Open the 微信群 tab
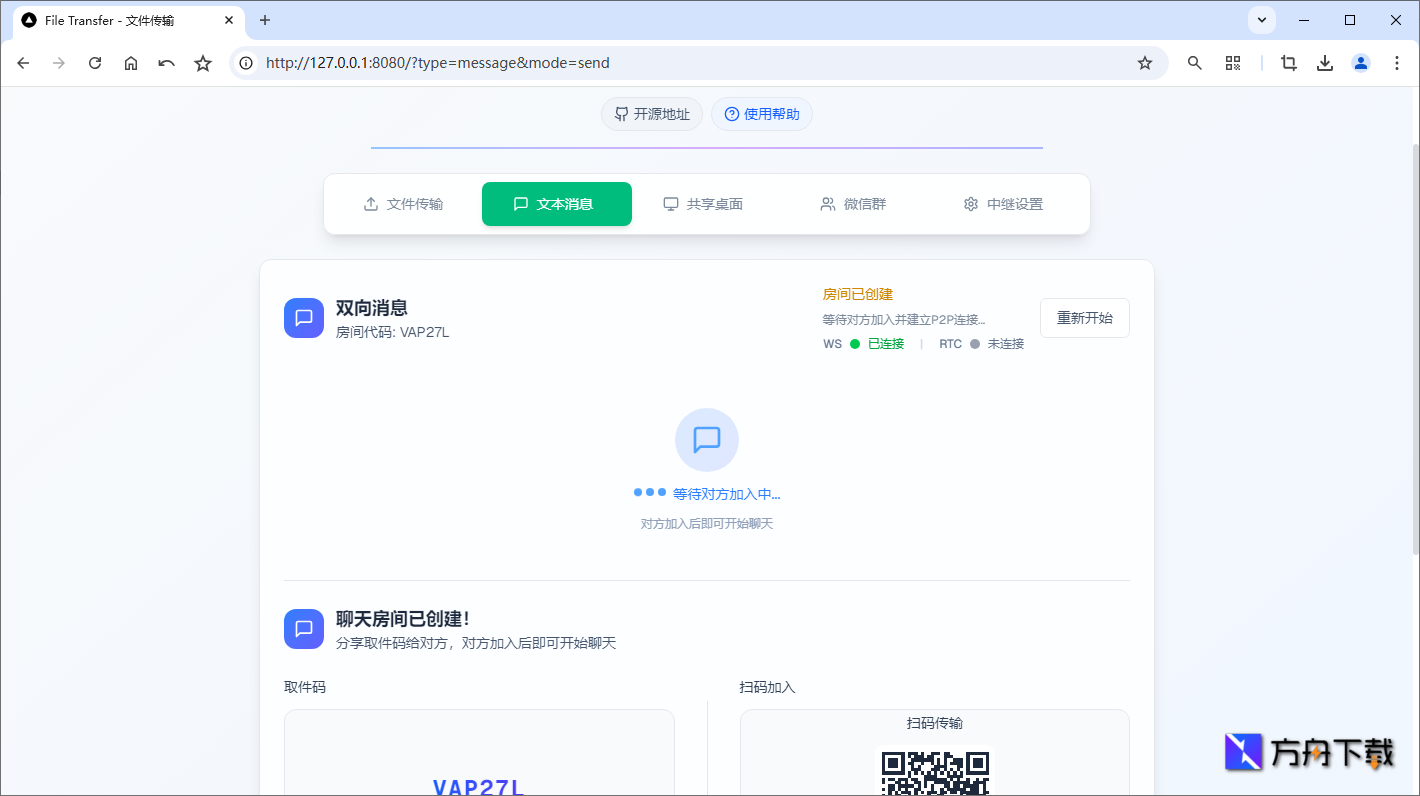 pos(853,203)
